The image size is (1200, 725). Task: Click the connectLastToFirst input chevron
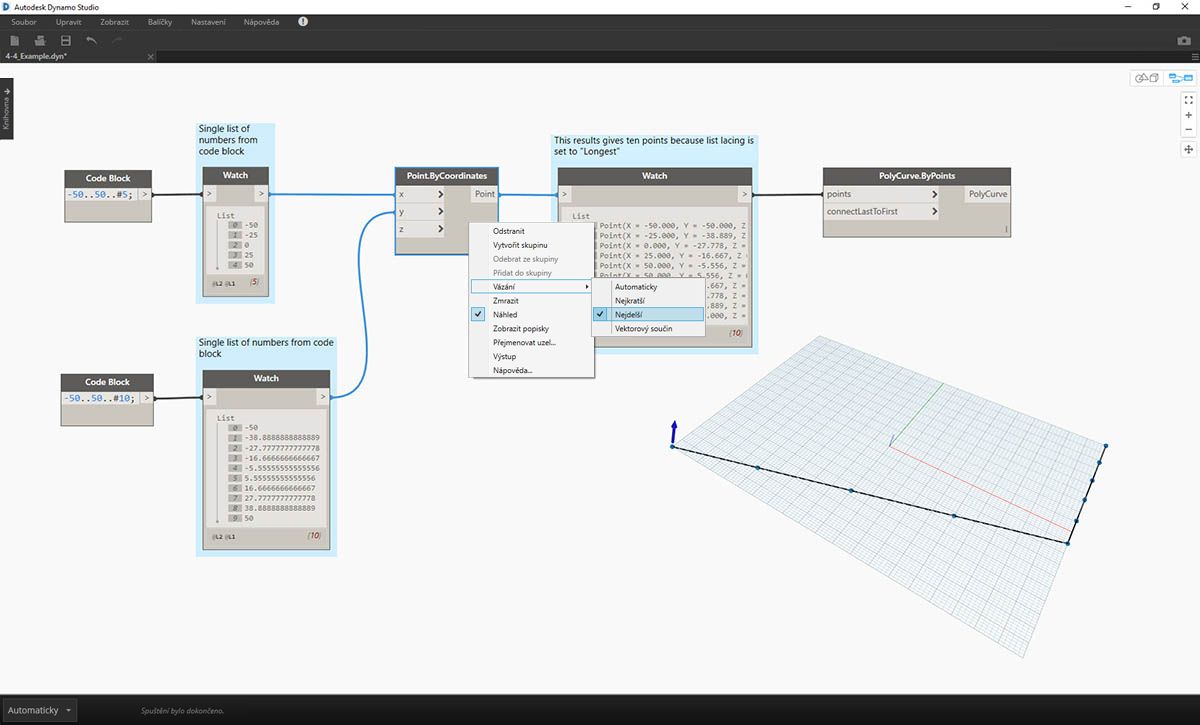coord(934,212)
